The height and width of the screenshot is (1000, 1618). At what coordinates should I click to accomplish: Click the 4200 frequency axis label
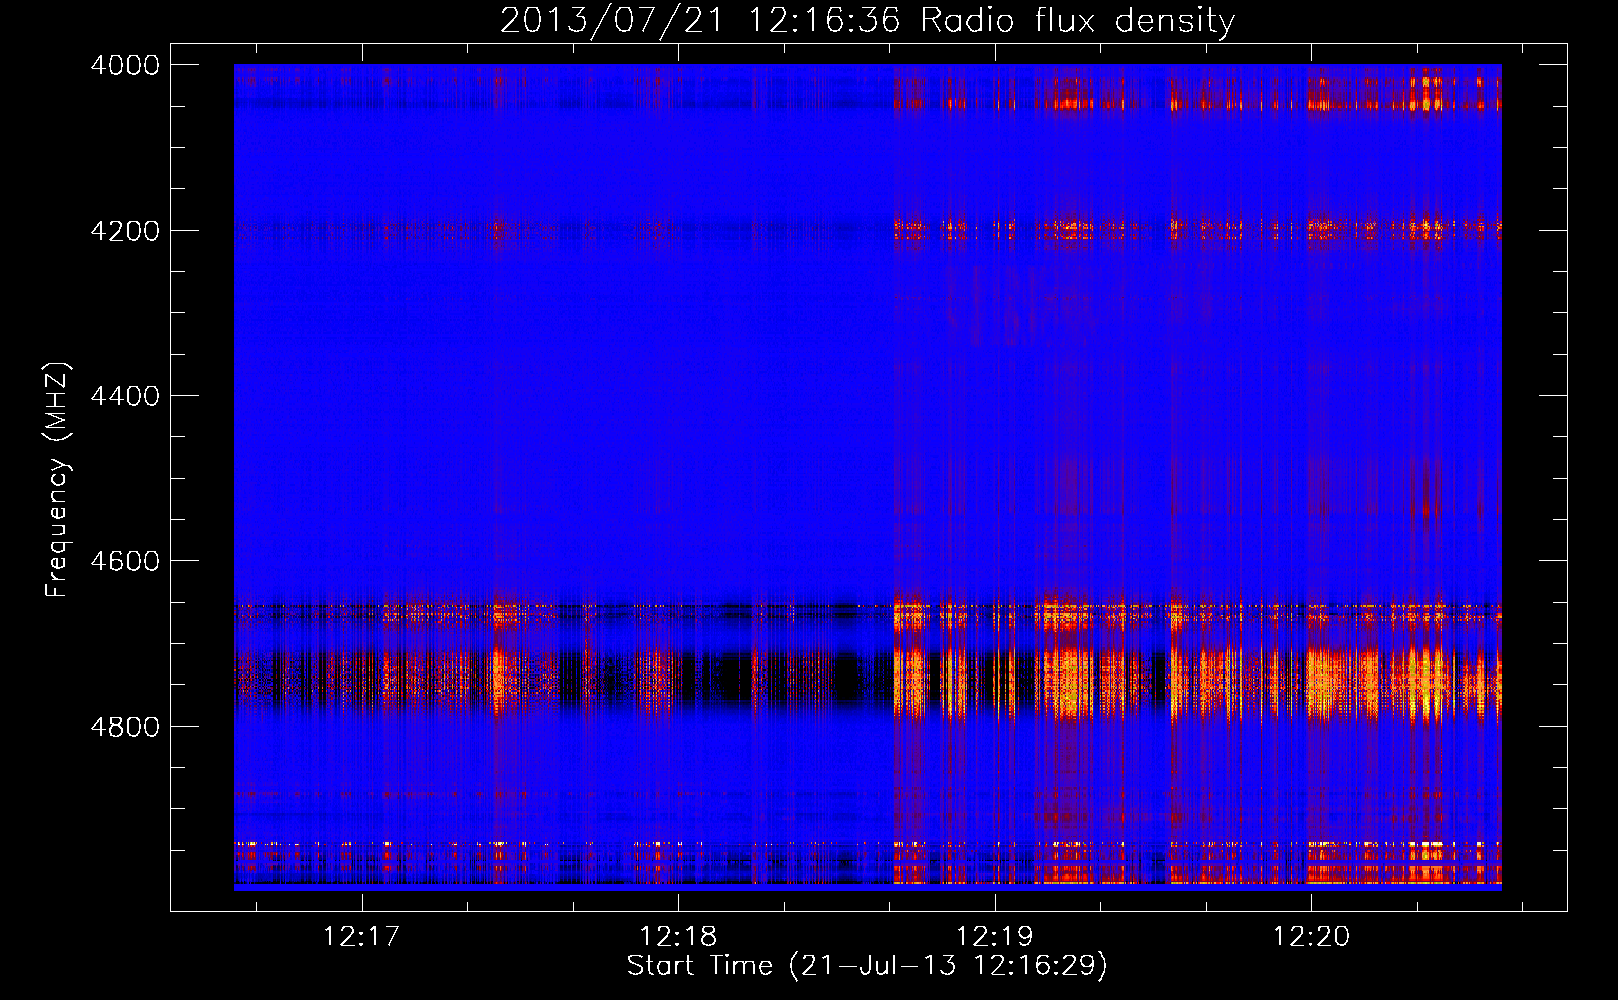(125, 231)
